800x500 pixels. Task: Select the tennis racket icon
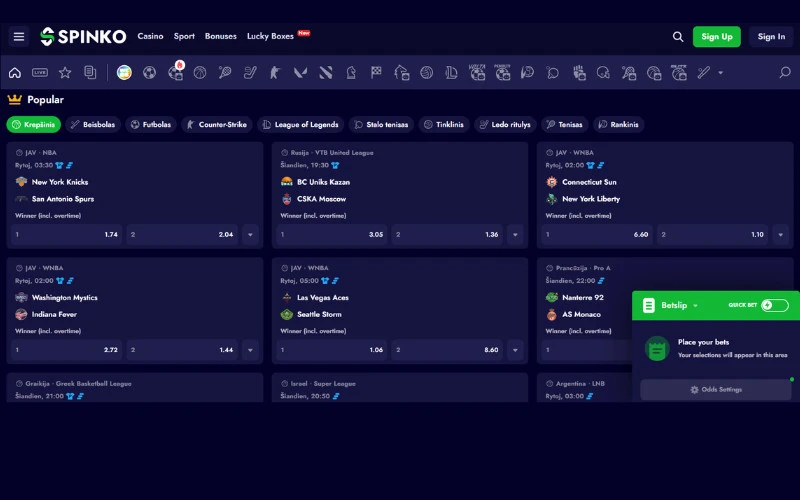(225, 73)
